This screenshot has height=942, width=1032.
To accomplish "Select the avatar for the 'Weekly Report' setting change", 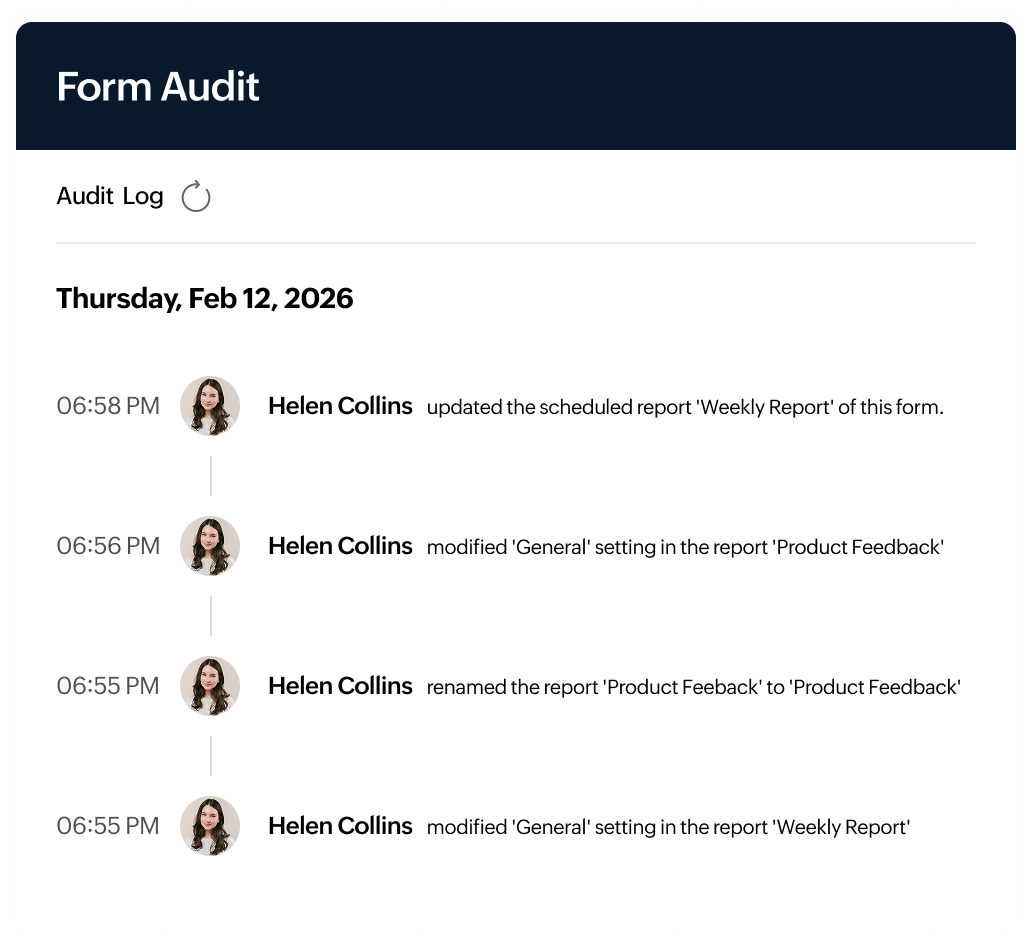I will pos(210,827).
